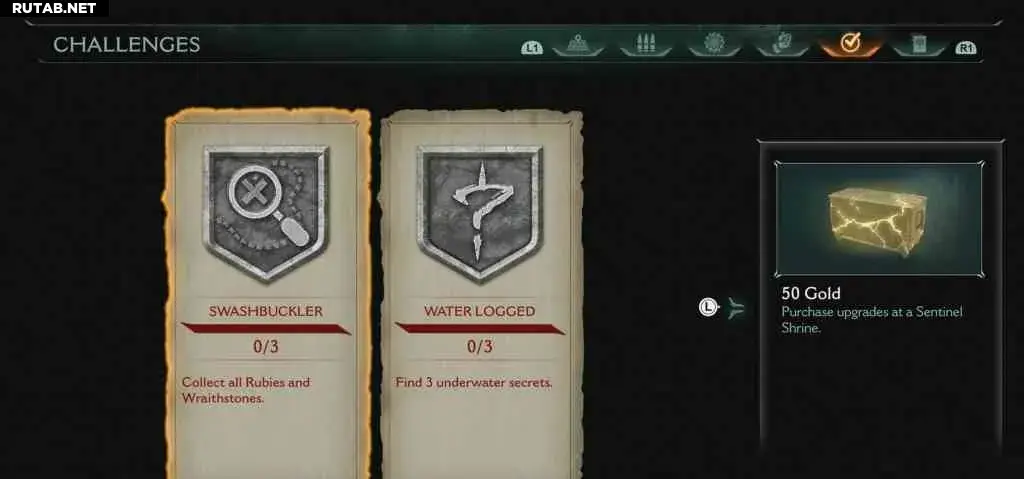Open the gear-shaped upgrades tab
This screenshot has width=1024, height=479.
[x=714, y=44]
